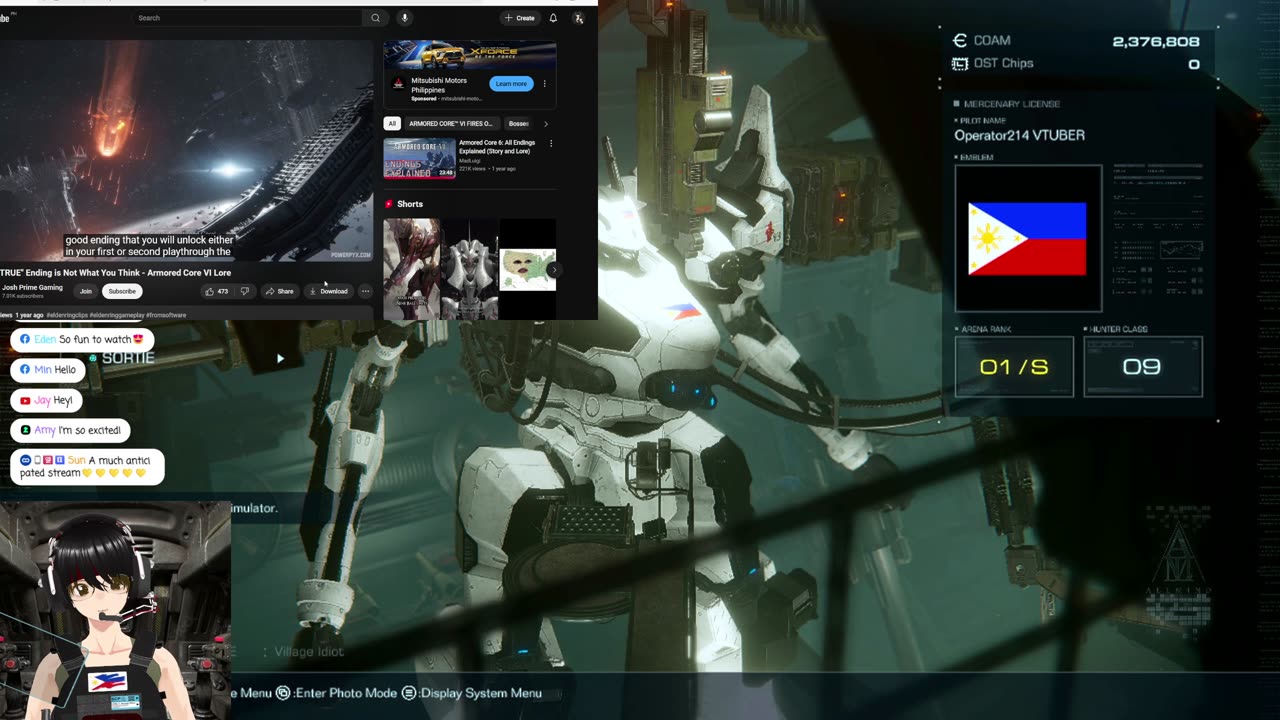Viewport: 1280px width, 720px height.
Task: Click the YouTube video player frame
Action: pos(186,150)
